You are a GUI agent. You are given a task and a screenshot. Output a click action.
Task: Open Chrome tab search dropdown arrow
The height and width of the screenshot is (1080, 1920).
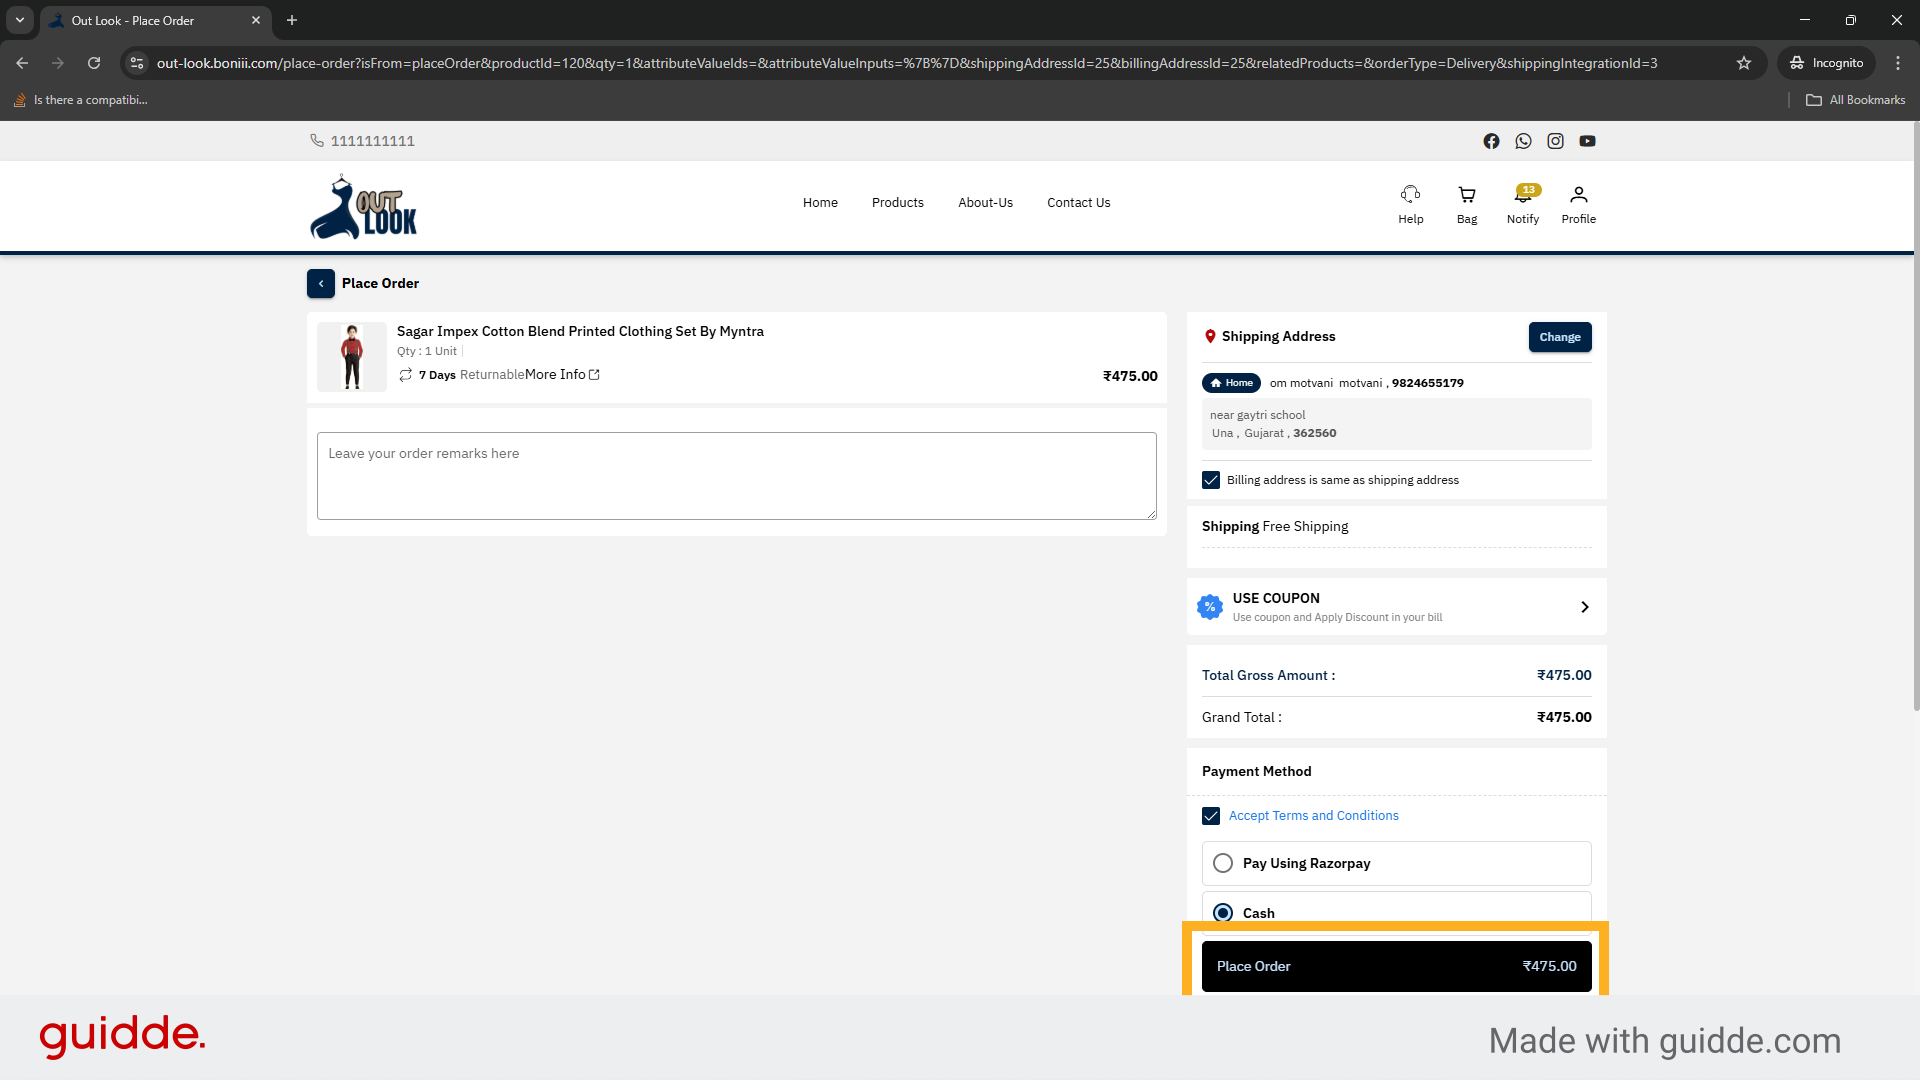(x=19, y=20)
